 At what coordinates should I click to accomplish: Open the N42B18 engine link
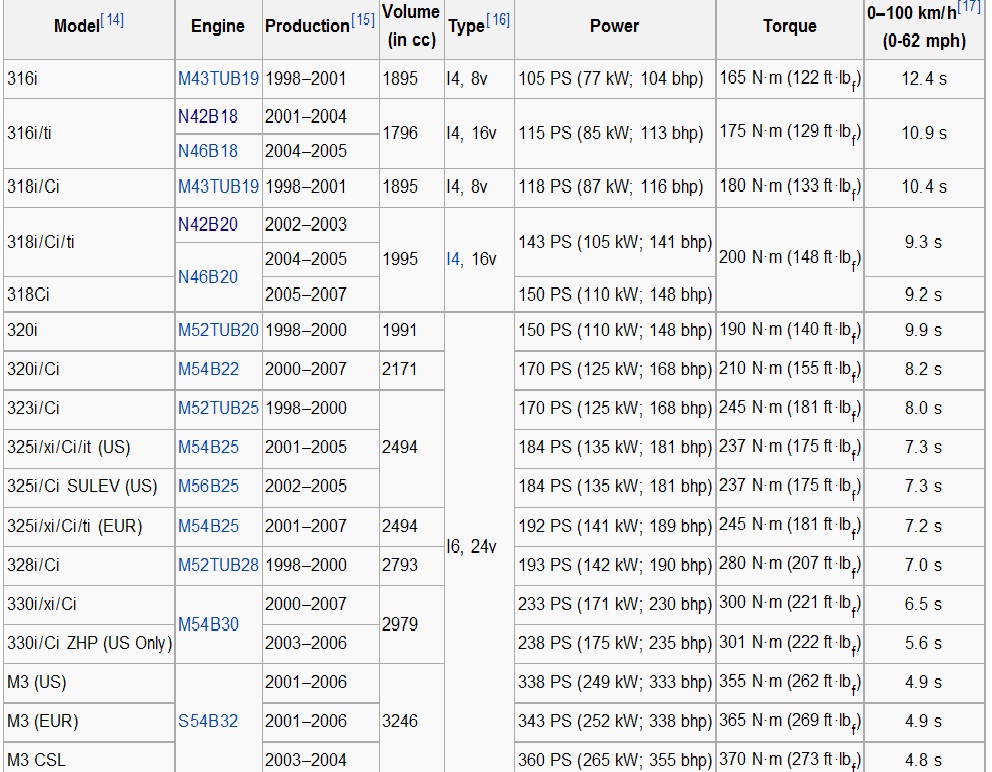point(208,117)
